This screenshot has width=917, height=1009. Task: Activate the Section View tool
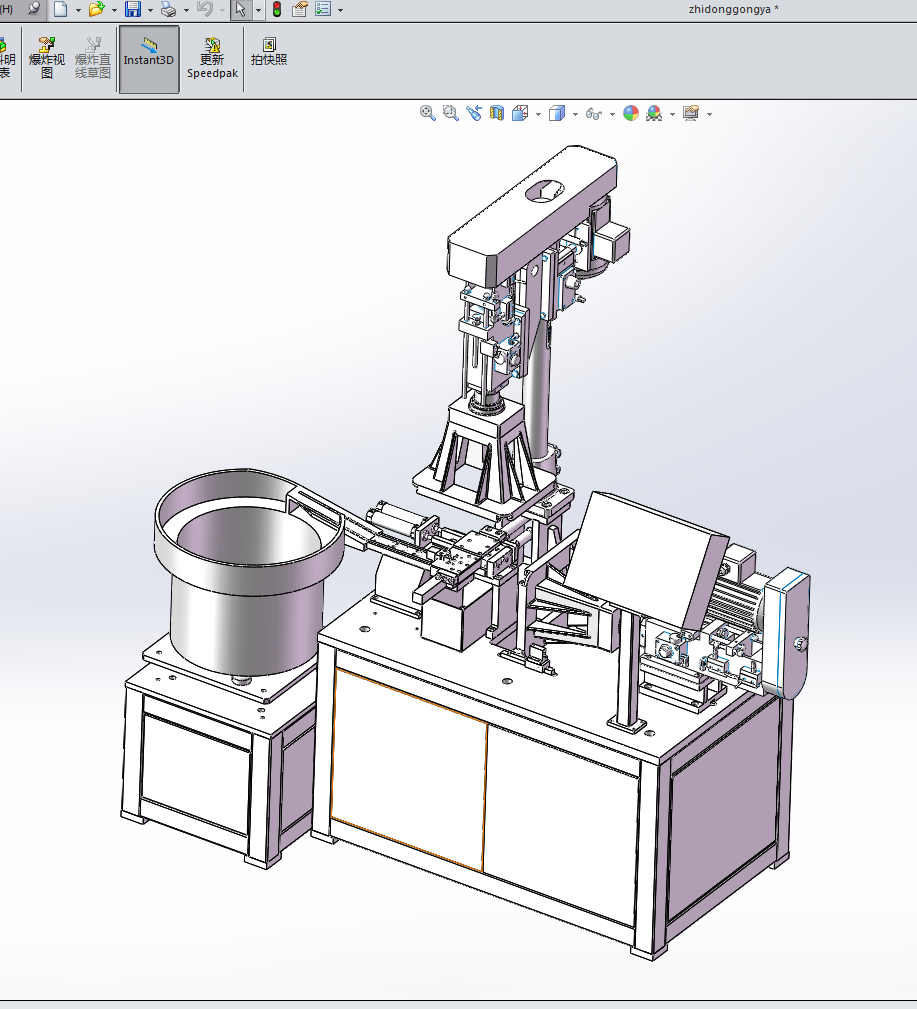(x=497, y=114)
